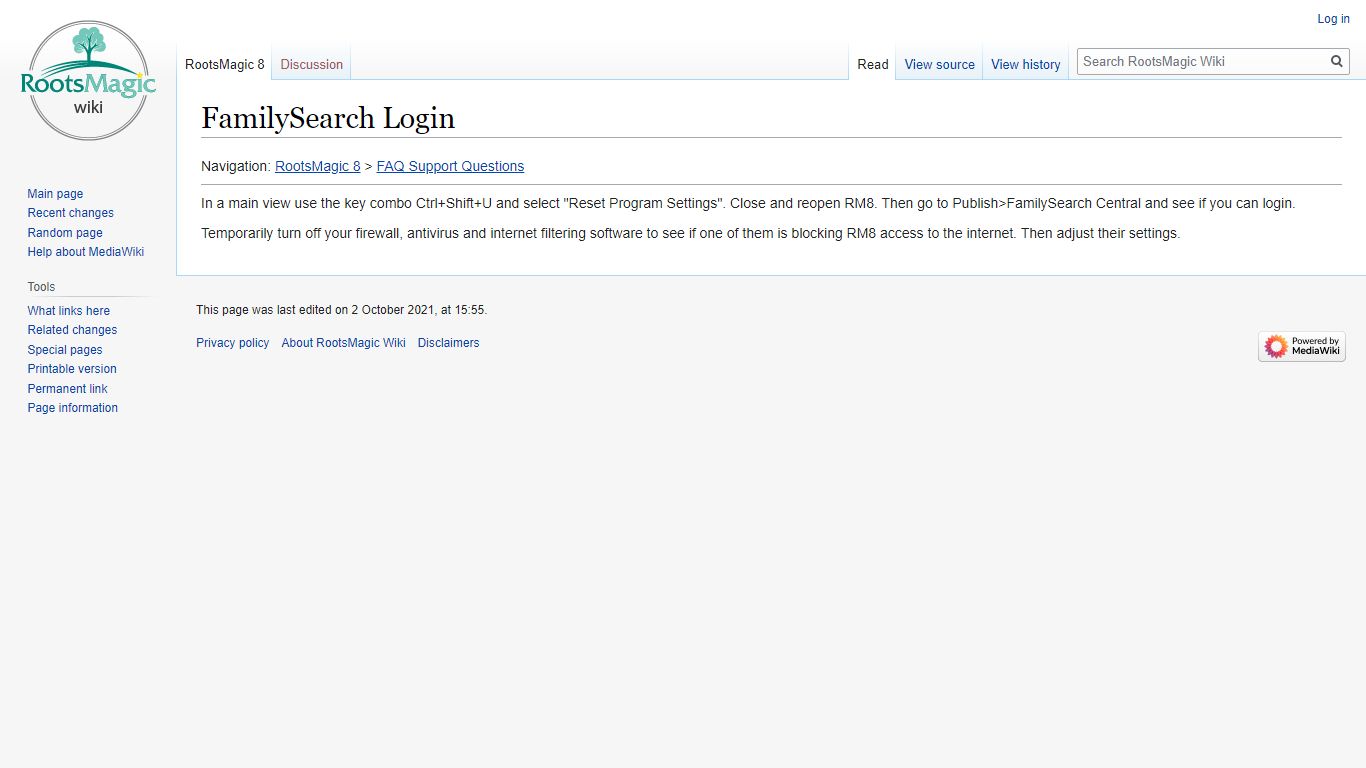Image resolution: width=1366 pixels, height=768 pixels.
Task: Open Permanent link tool
Action: pyautogui.click(x=68, y=389)
